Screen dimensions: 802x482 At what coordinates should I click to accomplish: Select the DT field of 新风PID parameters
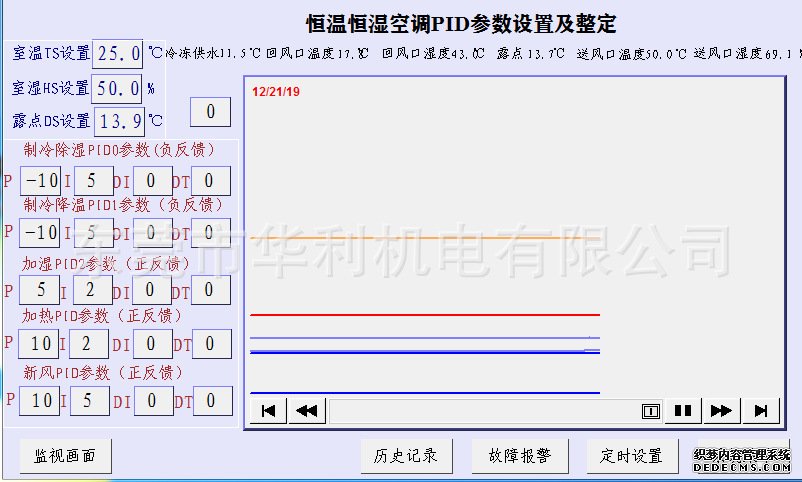tap(212, 401)
